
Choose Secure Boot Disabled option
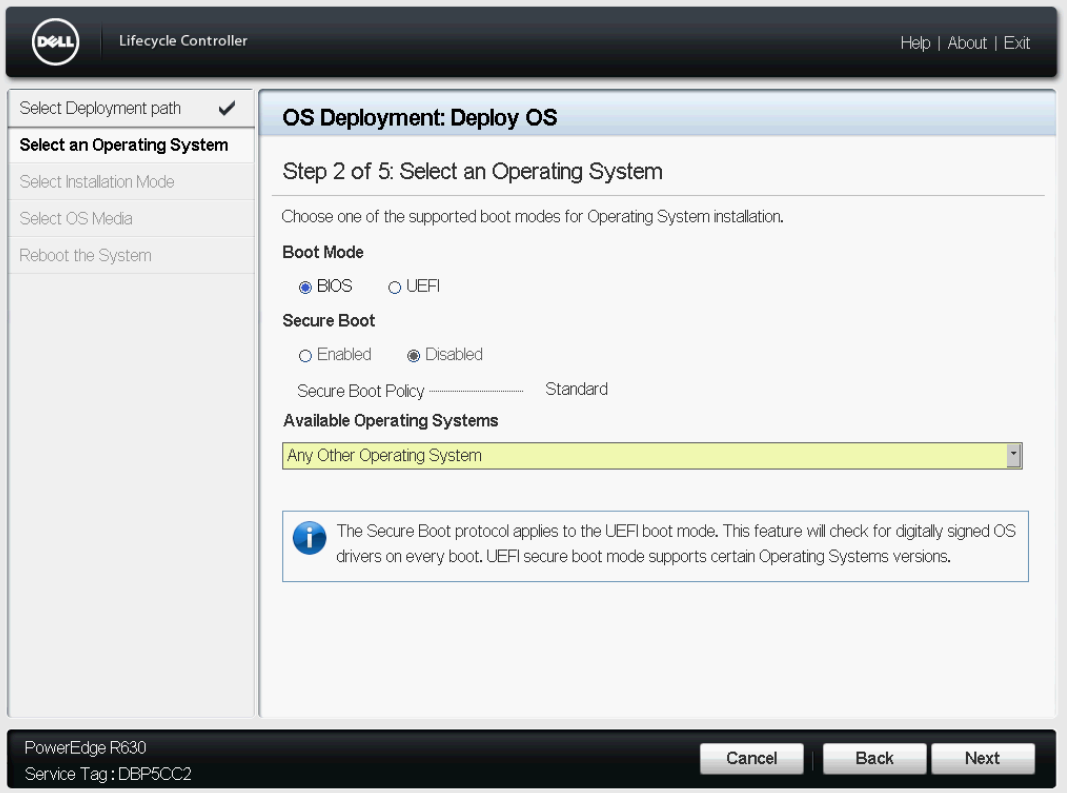pyautogui.click(x=413, y=355)
